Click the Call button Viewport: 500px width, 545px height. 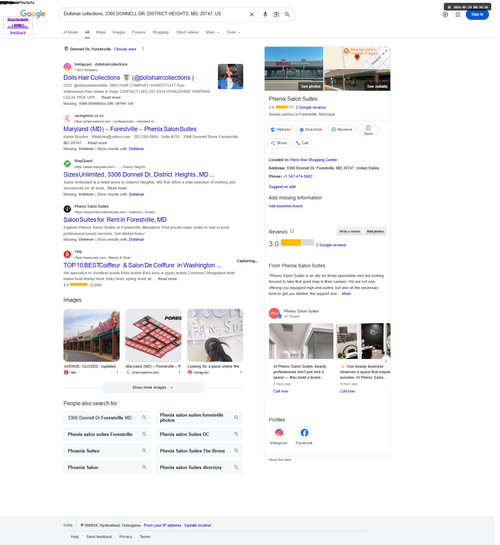click(302, 143)
